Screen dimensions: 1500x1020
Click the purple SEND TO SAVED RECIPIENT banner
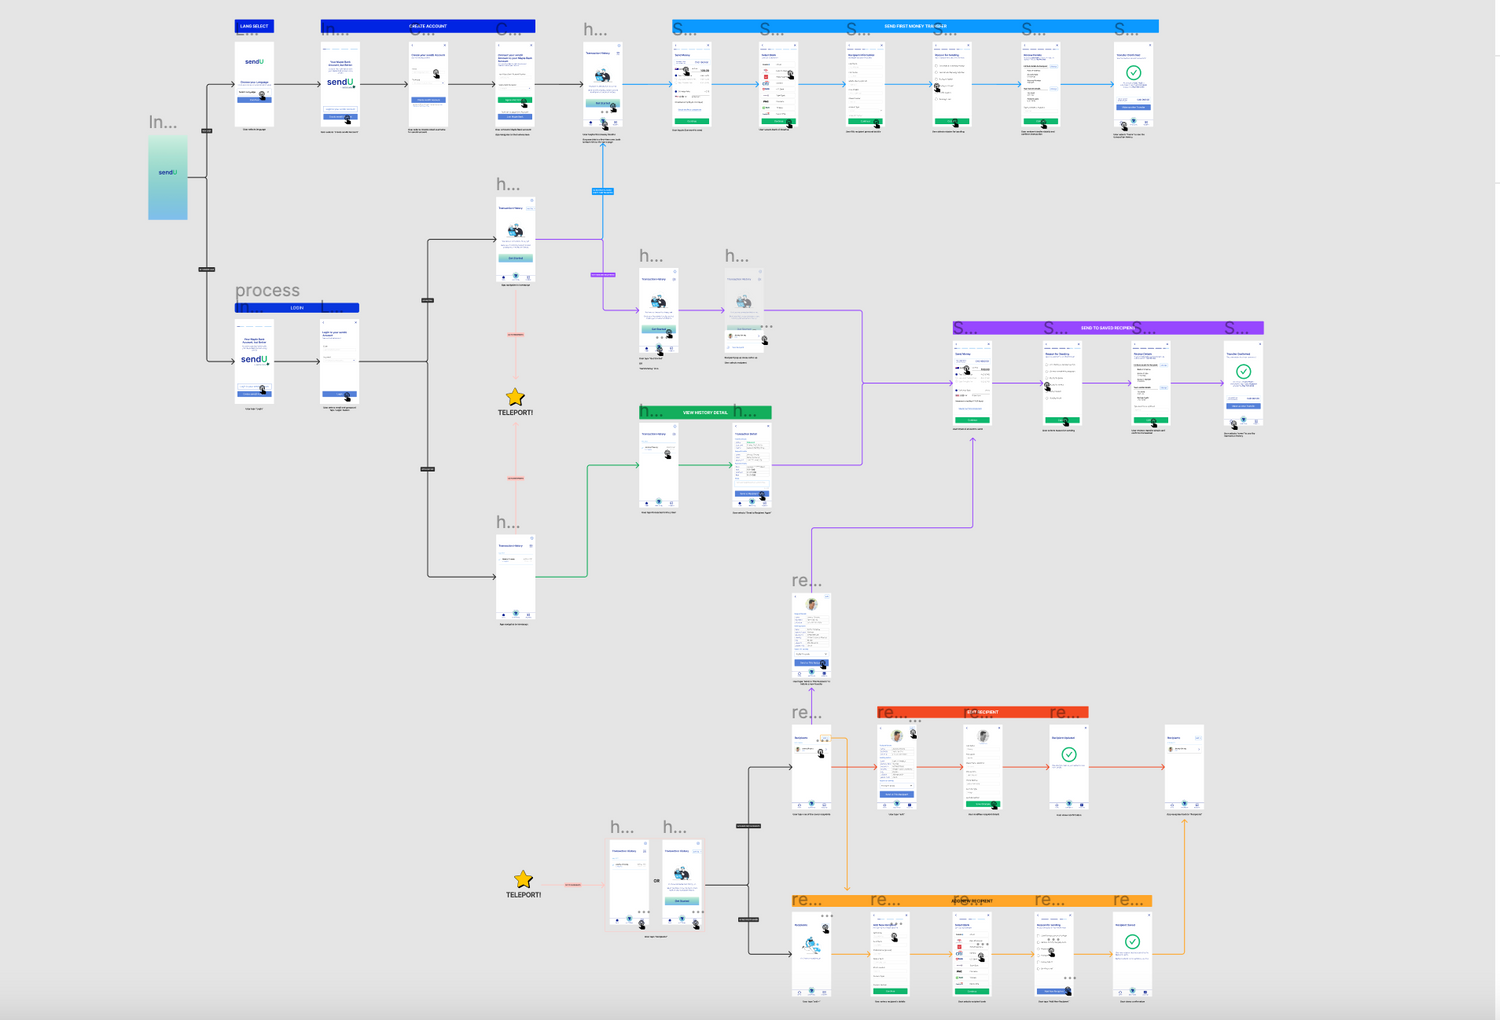click(x=1108, y=328)
